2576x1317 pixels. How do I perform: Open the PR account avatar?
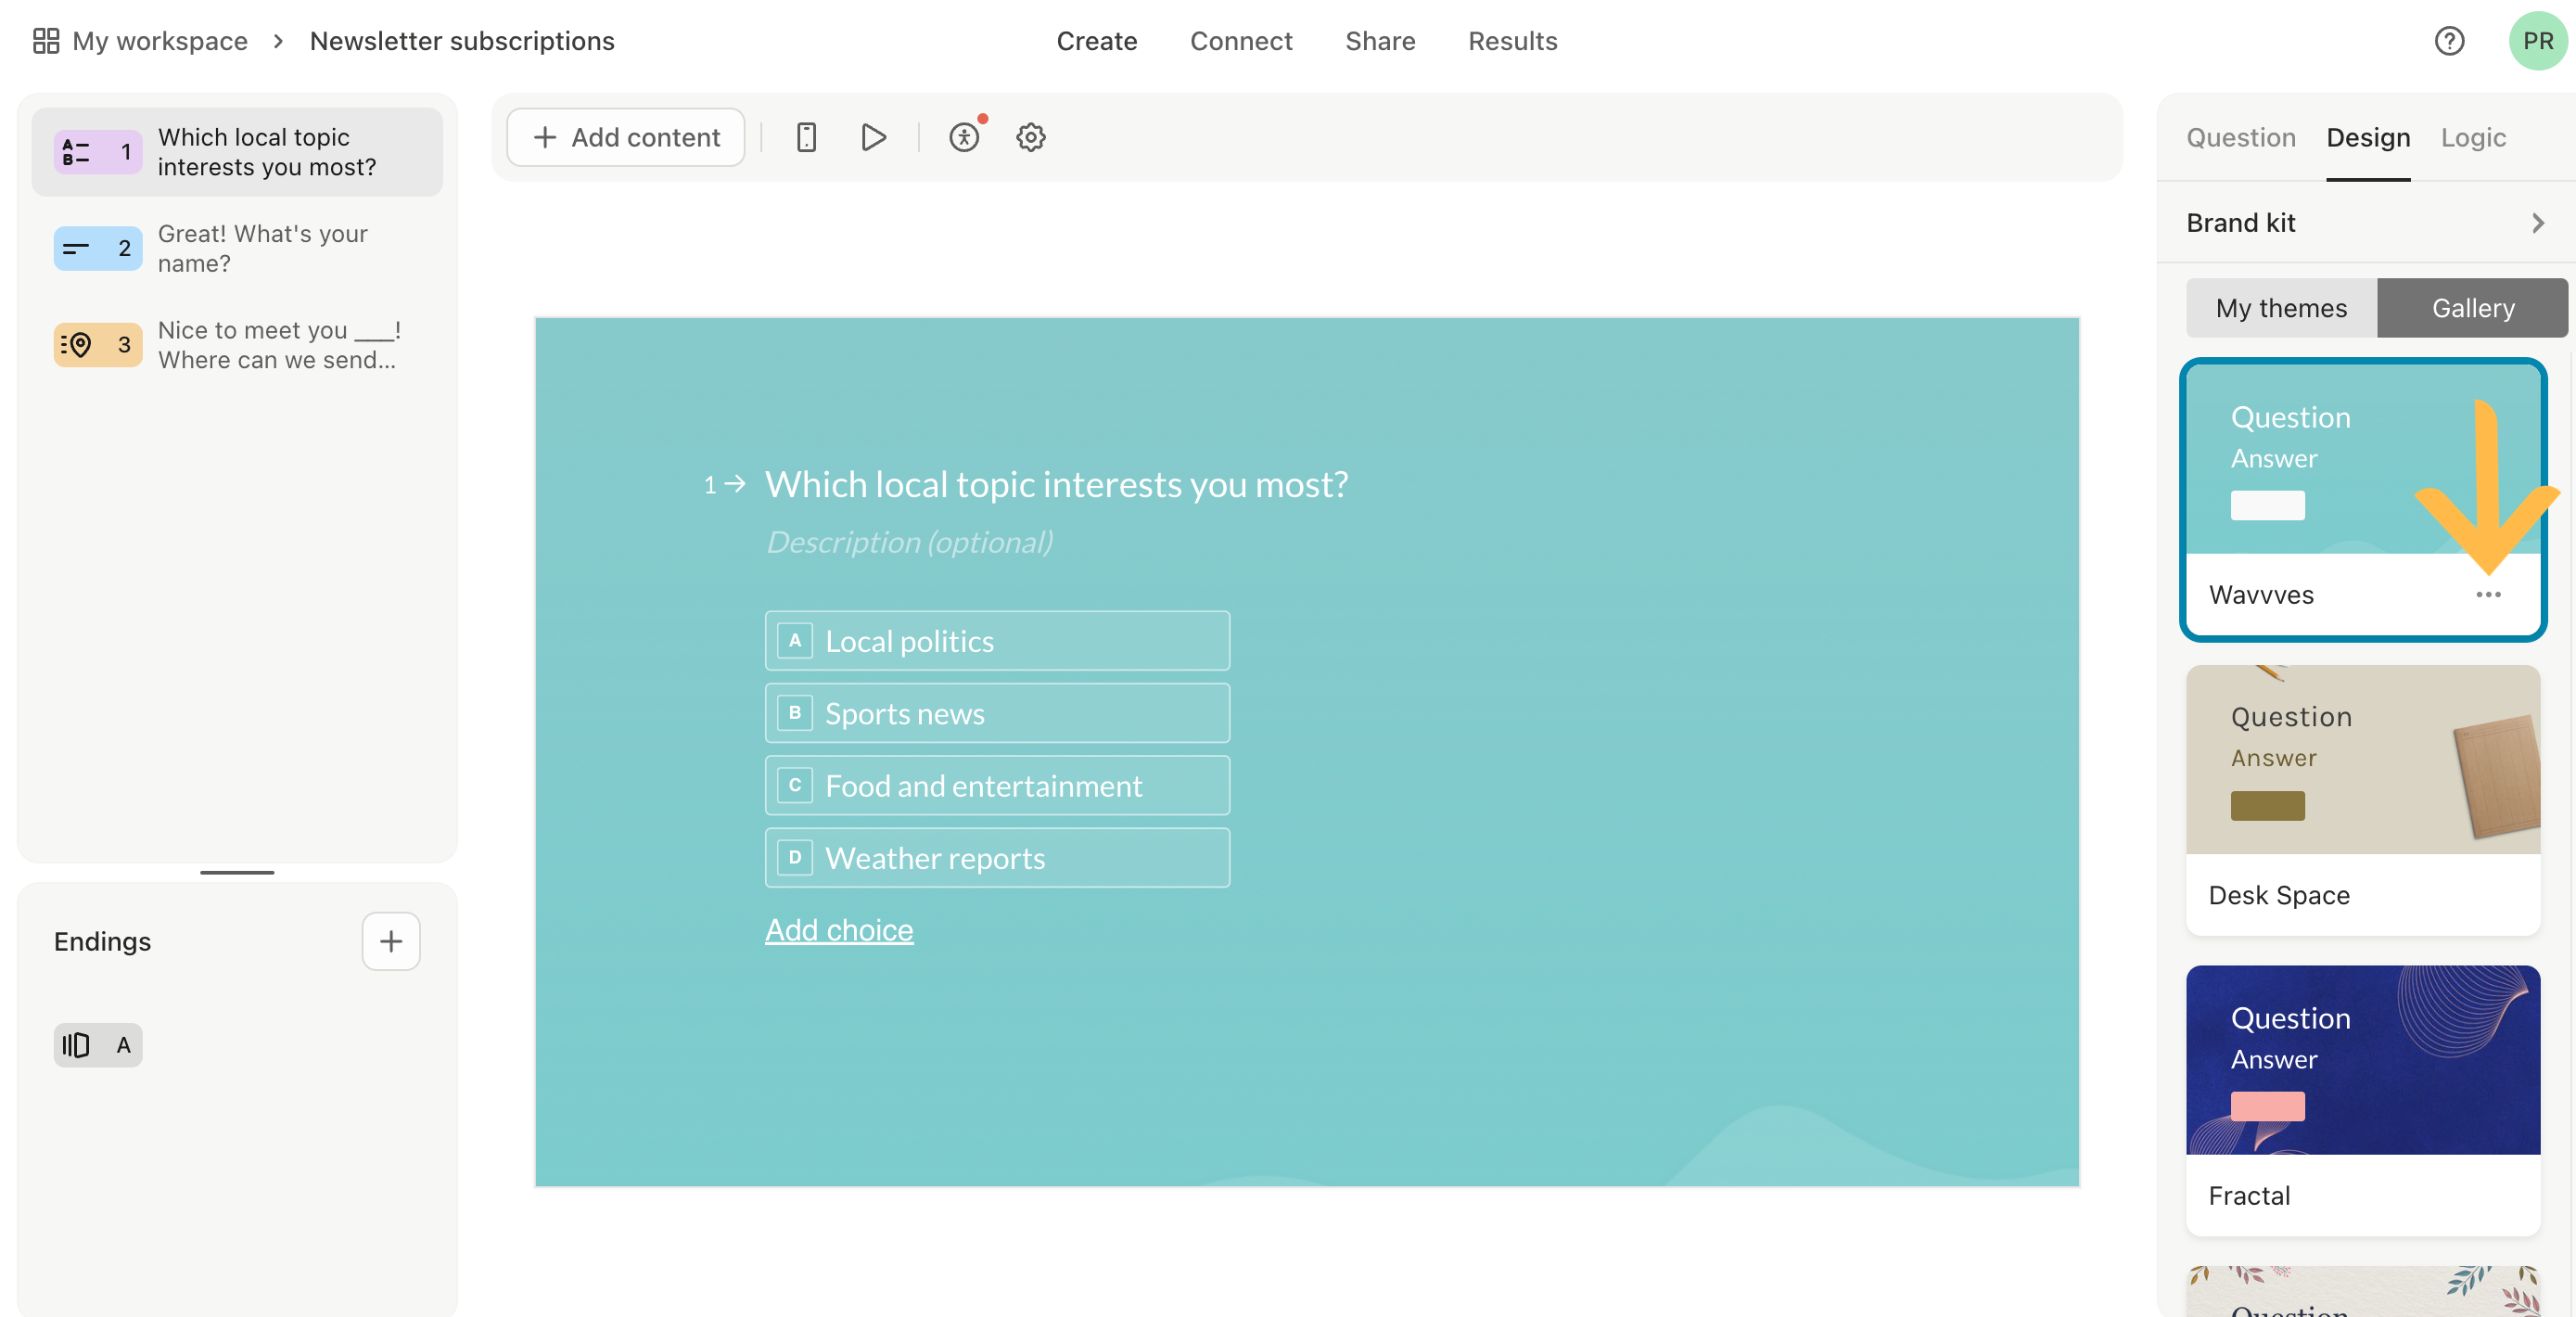2537,41
